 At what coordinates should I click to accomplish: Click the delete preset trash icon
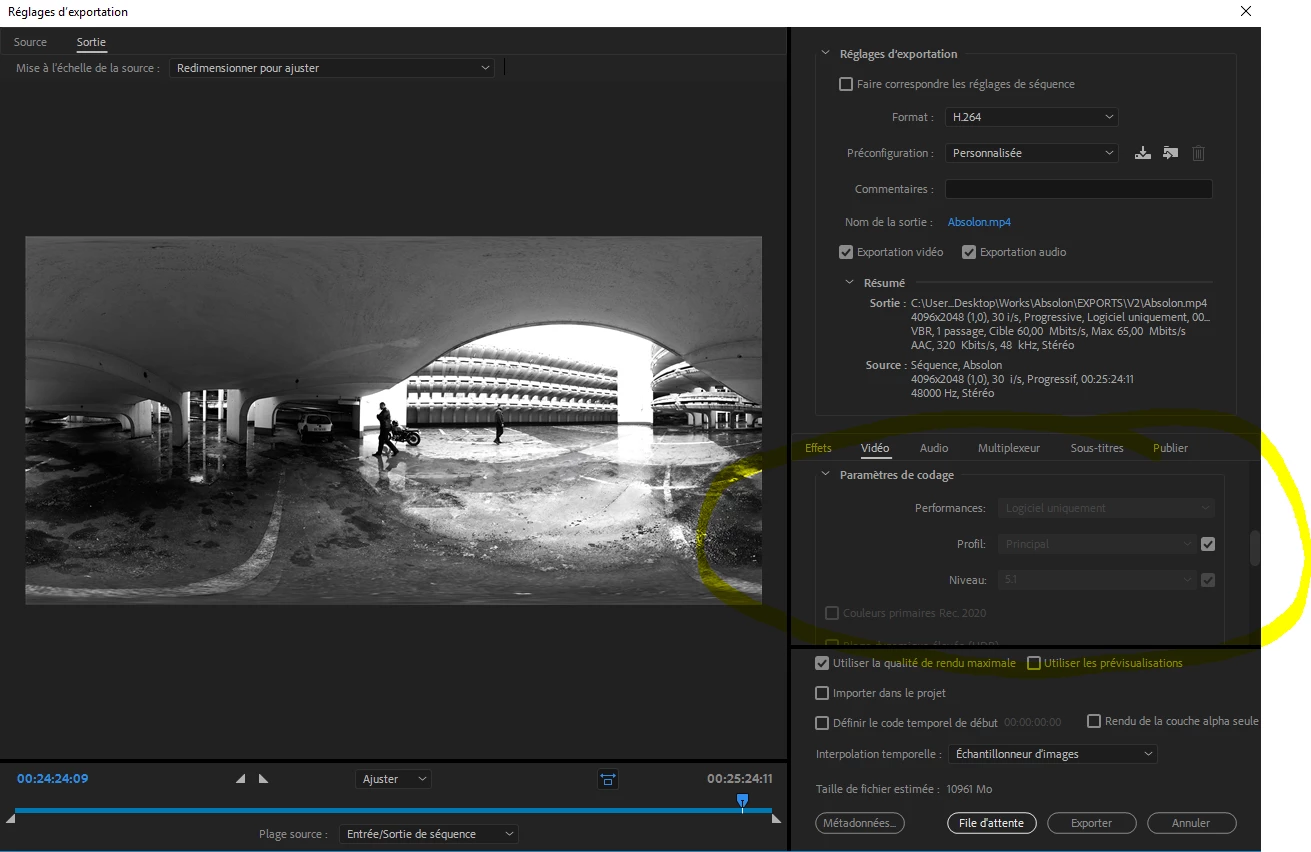tap(1198, 153)
